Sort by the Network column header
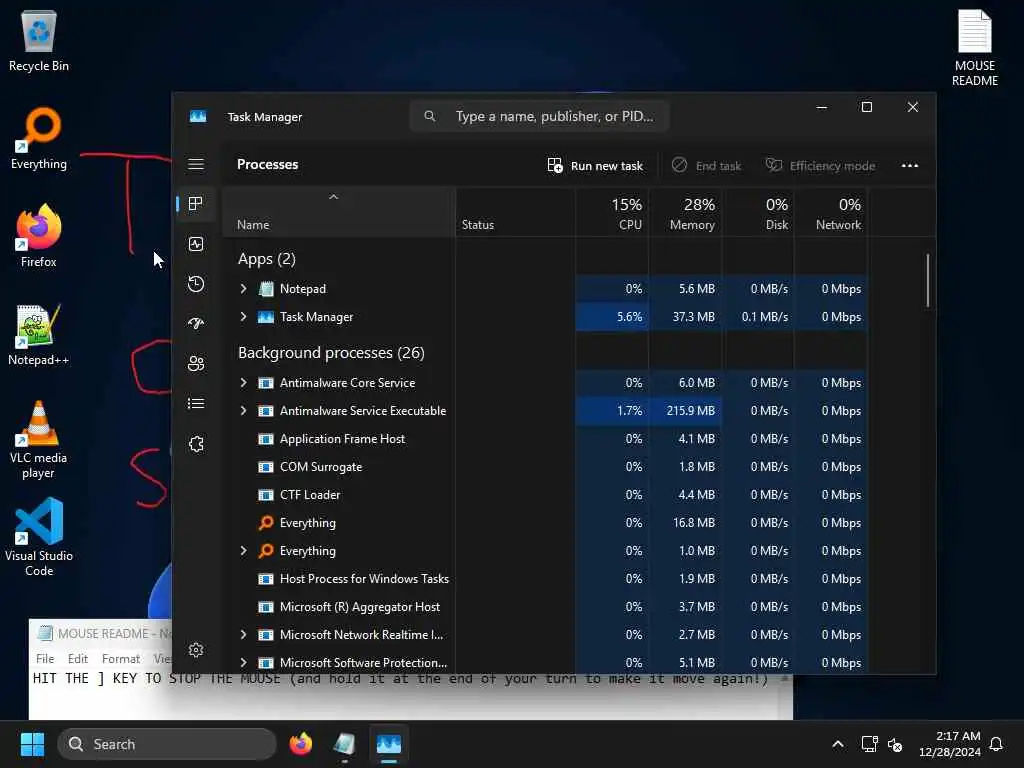Viewport: 1024px width, 768px height. click(831, 214)
